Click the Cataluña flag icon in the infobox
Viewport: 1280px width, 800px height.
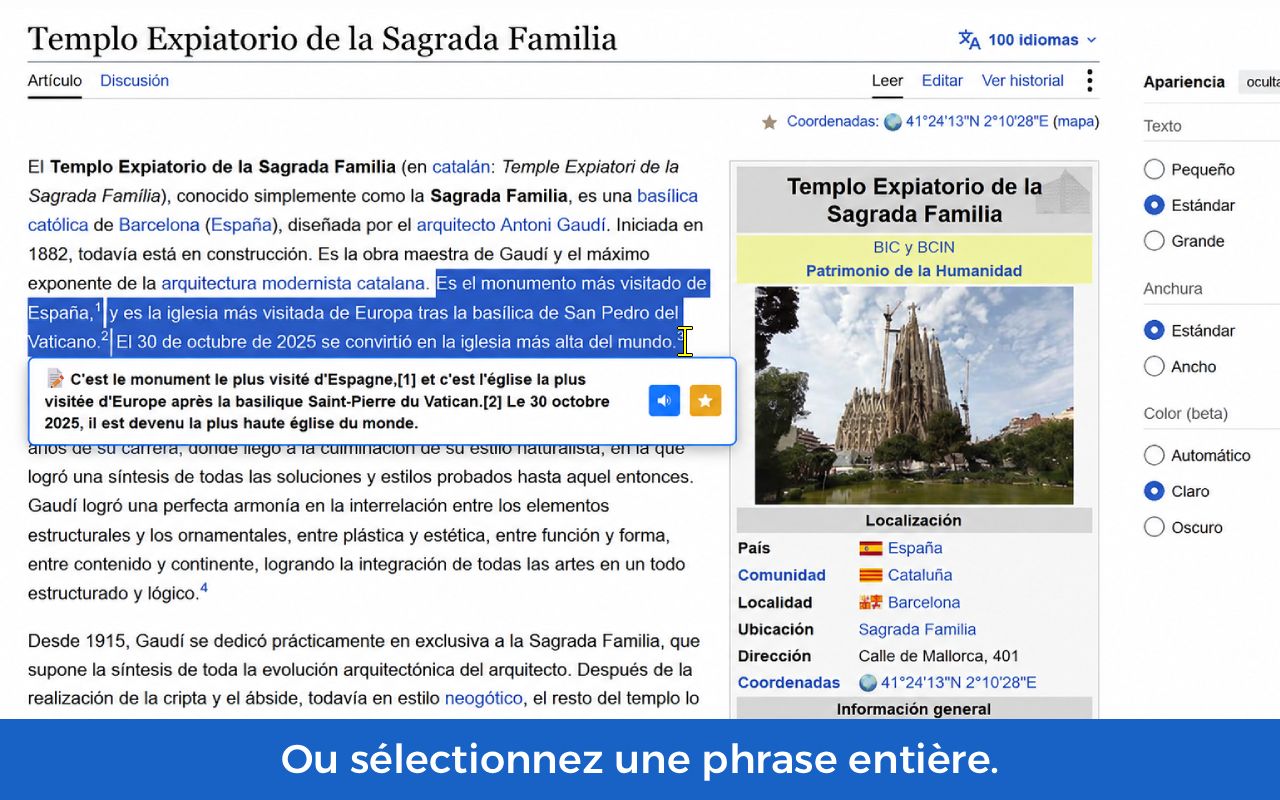click(x=871, y=575)
